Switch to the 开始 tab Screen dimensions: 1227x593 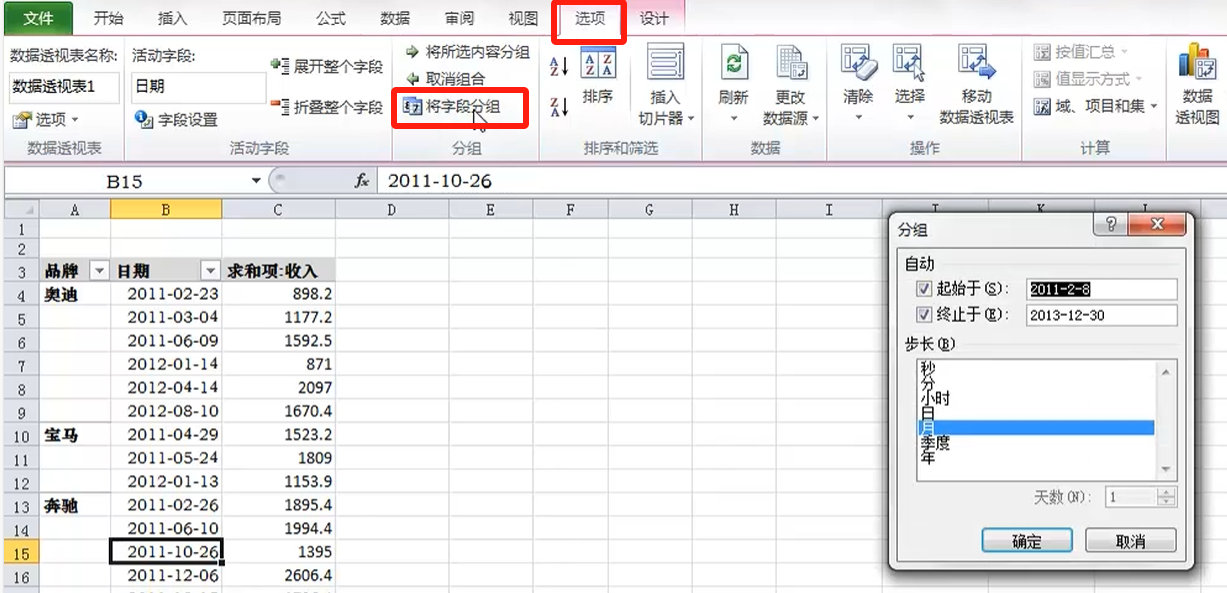(108, 19)
